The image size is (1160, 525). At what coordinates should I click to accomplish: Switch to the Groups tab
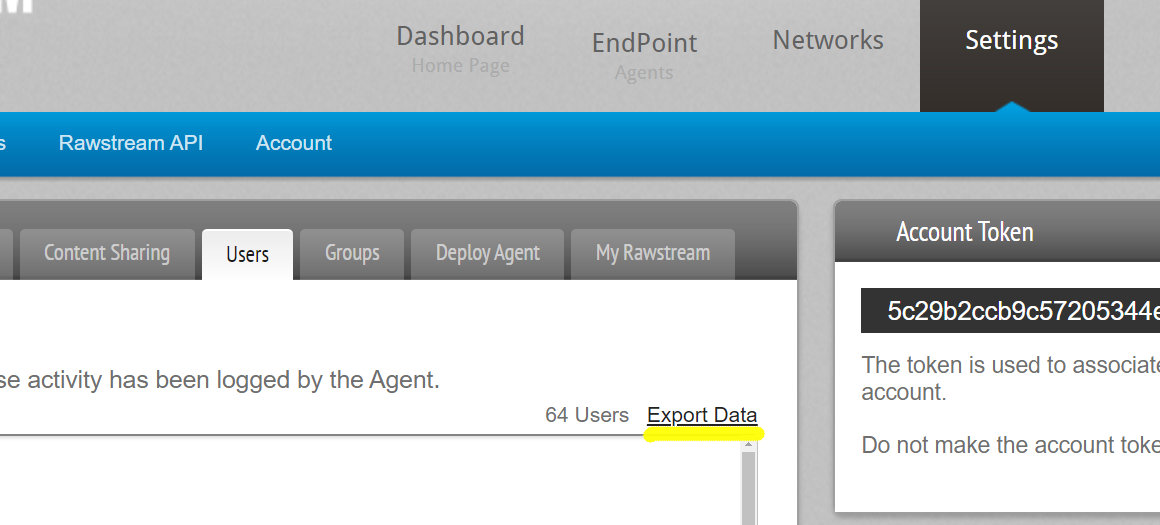point(352,254)
